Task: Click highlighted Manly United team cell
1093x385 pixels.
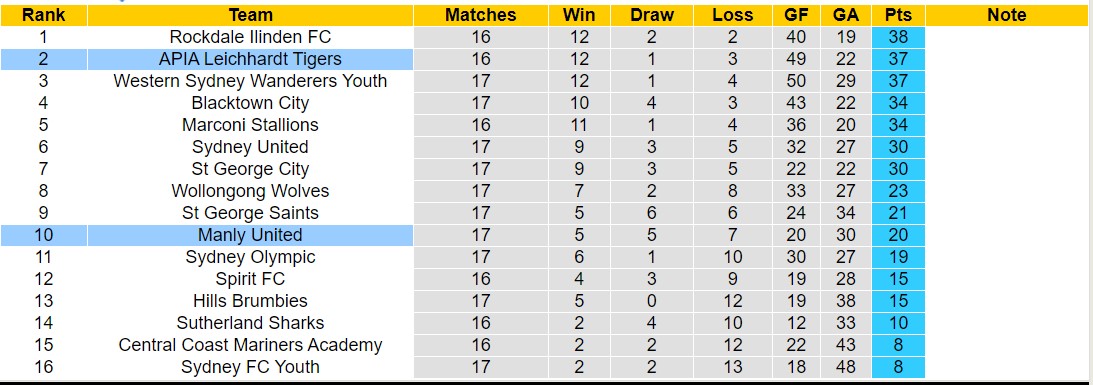Action: pos(250,235)
